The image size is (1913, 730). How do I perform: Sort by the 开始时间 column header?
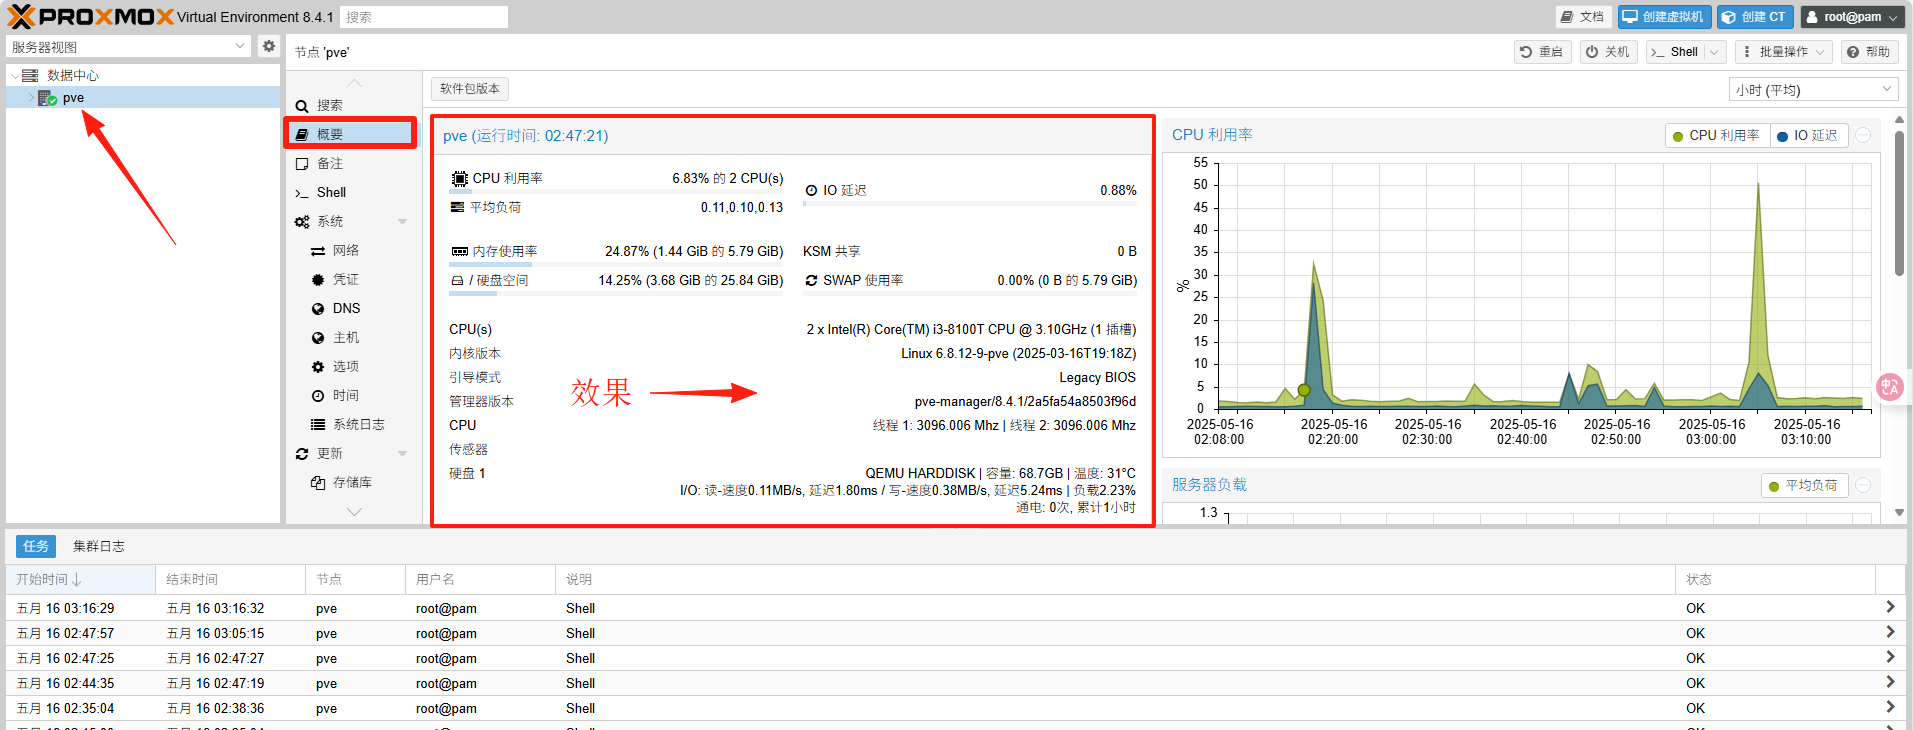(80, 579)
